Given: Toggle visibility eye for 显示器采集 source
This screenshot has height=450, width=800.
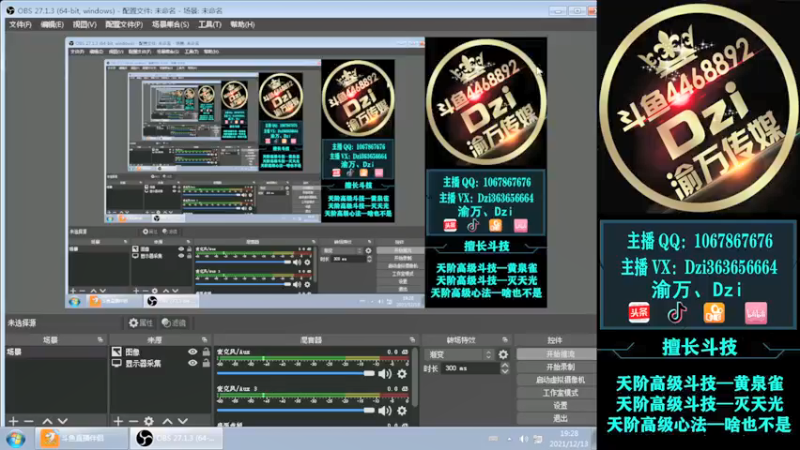Looking at the screenshot, I should (192, 363).
